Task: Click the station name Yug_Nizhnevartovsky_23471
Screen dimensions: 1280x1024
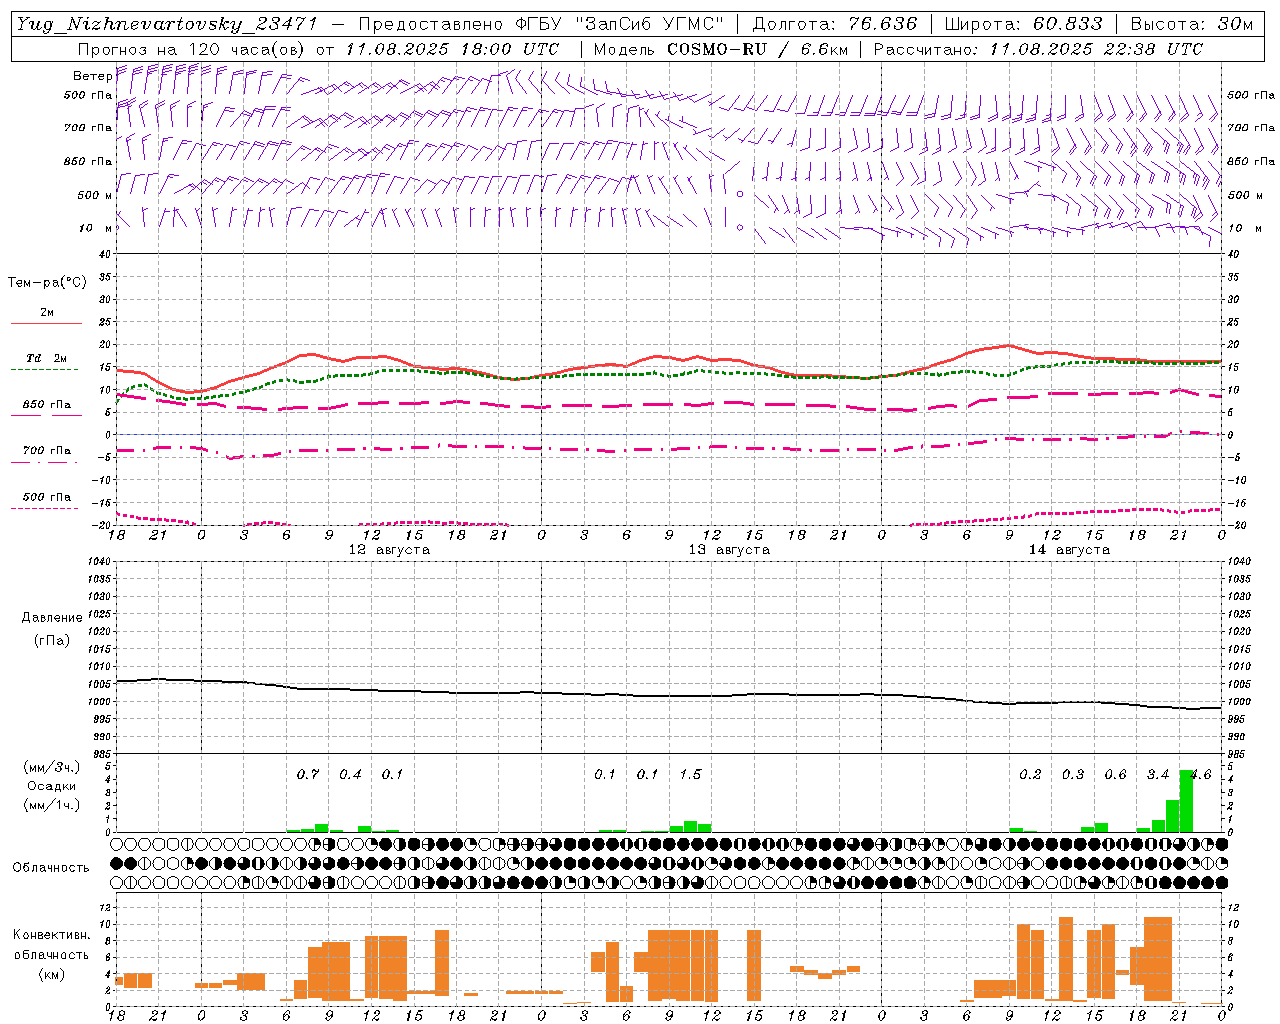Action: [167, 25]
